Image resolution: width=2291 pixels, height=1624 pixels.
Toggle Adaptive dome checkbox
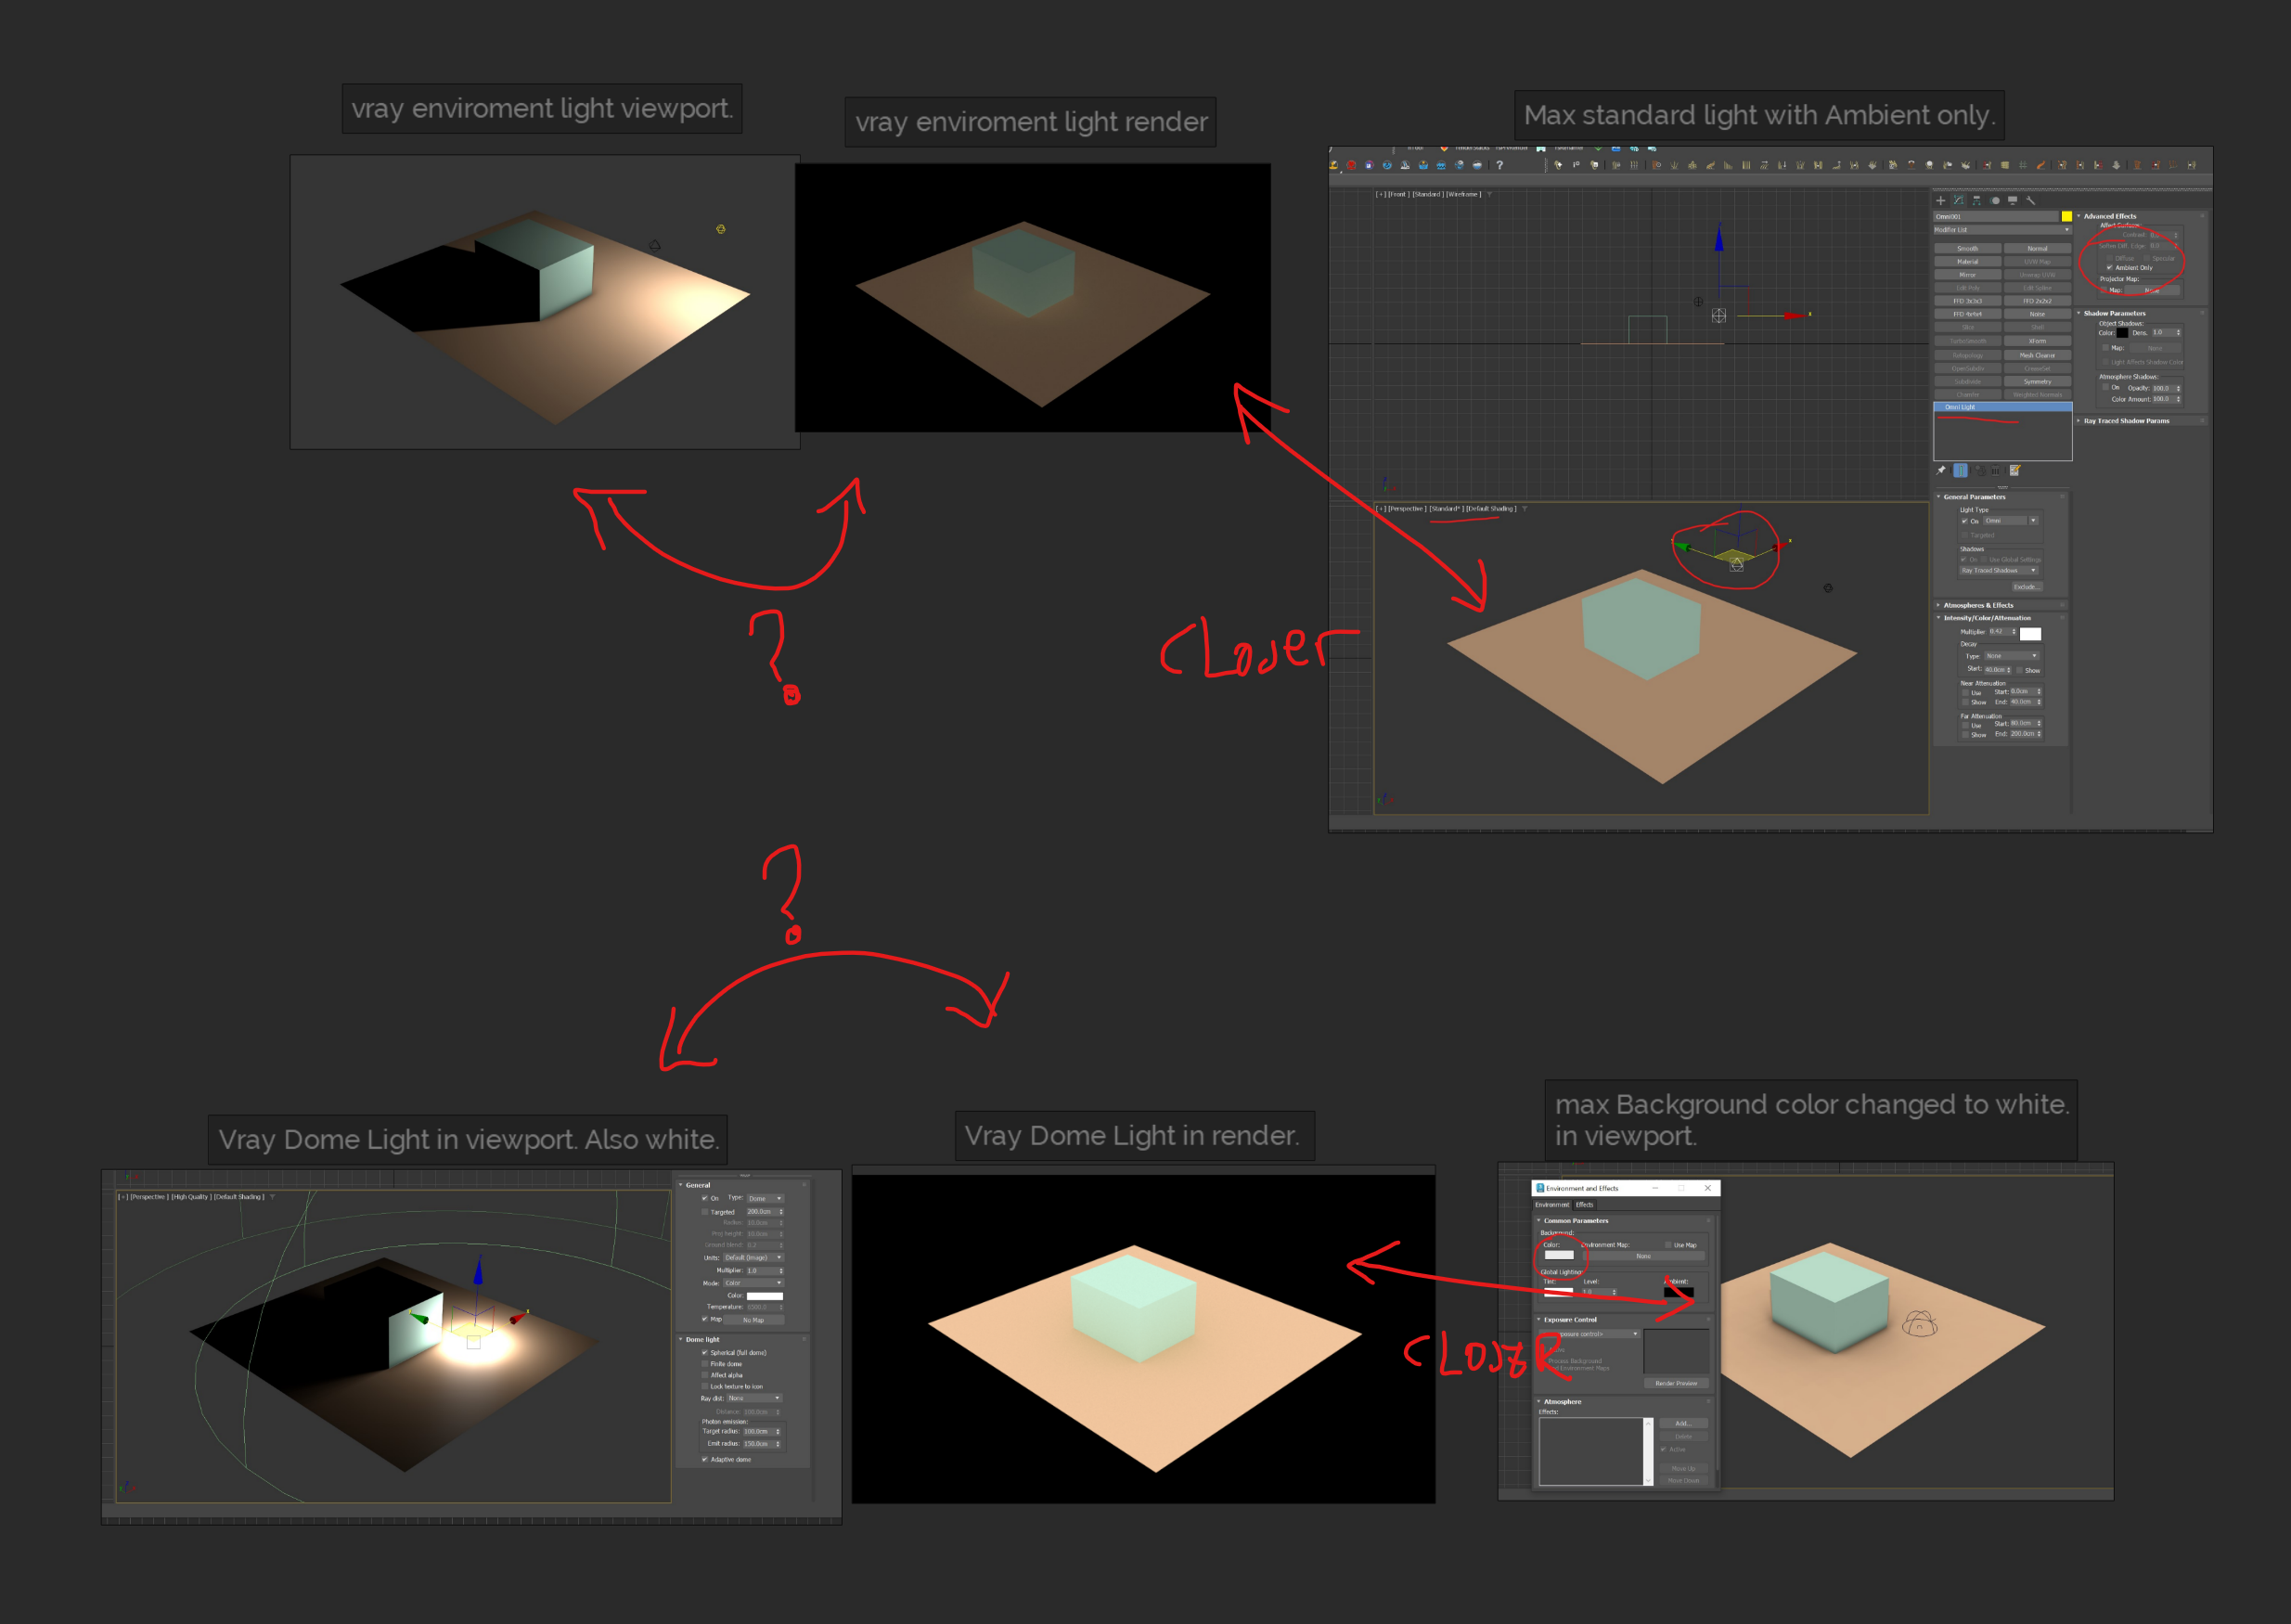tap(705, 1459)
